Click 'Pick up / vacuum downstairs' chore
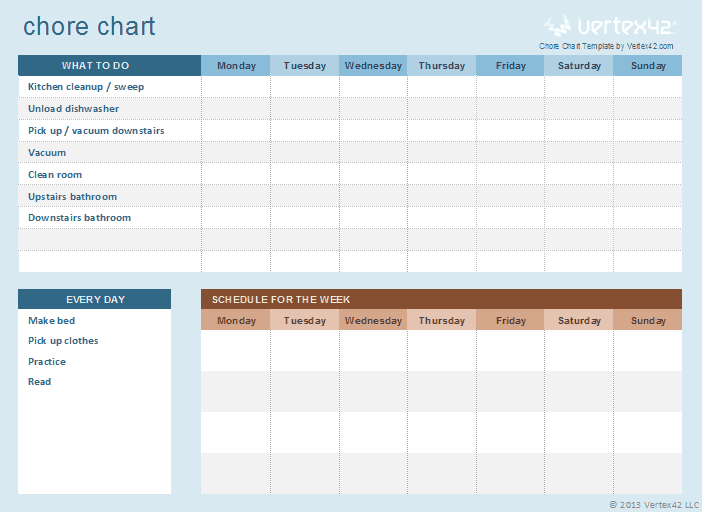Image resolution: width=702 pixels, height=512 pixels. pyautogui.click(x=96, y=131)
